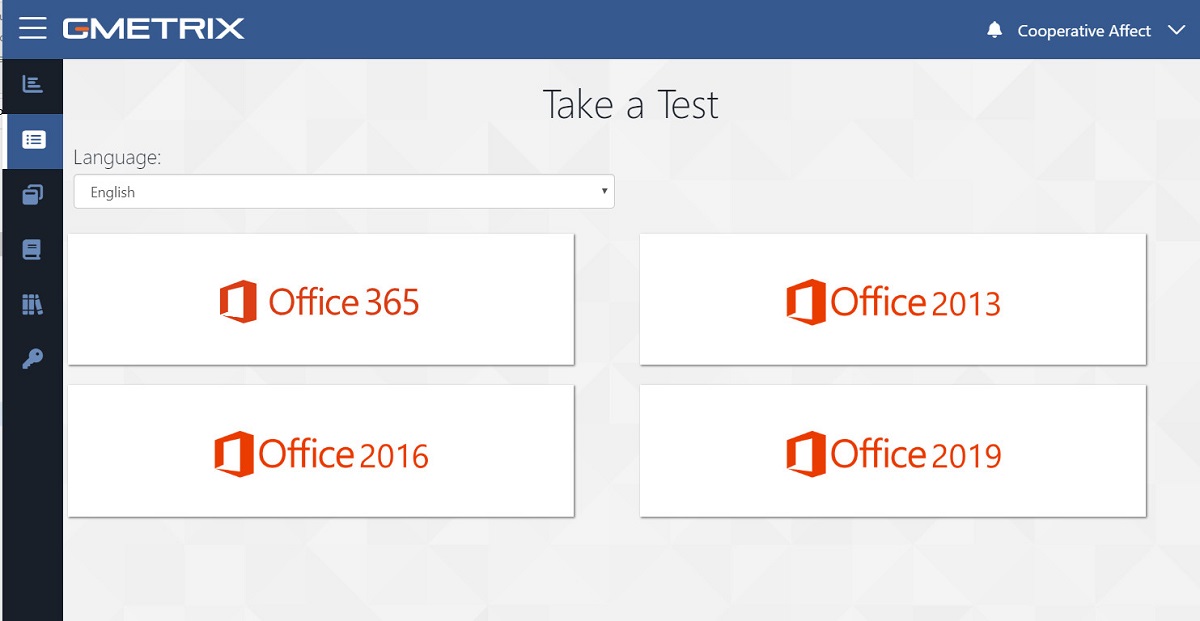Click the Language dropdown arrow
Screen dimensions: 1200x621
(x=604, y=190)
